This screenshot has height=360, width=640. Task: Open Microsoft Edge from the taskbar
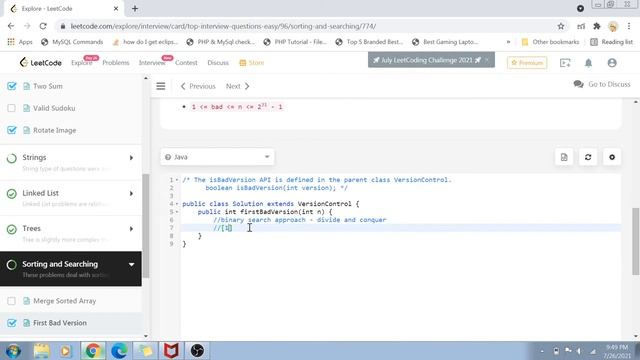[119, 351]
